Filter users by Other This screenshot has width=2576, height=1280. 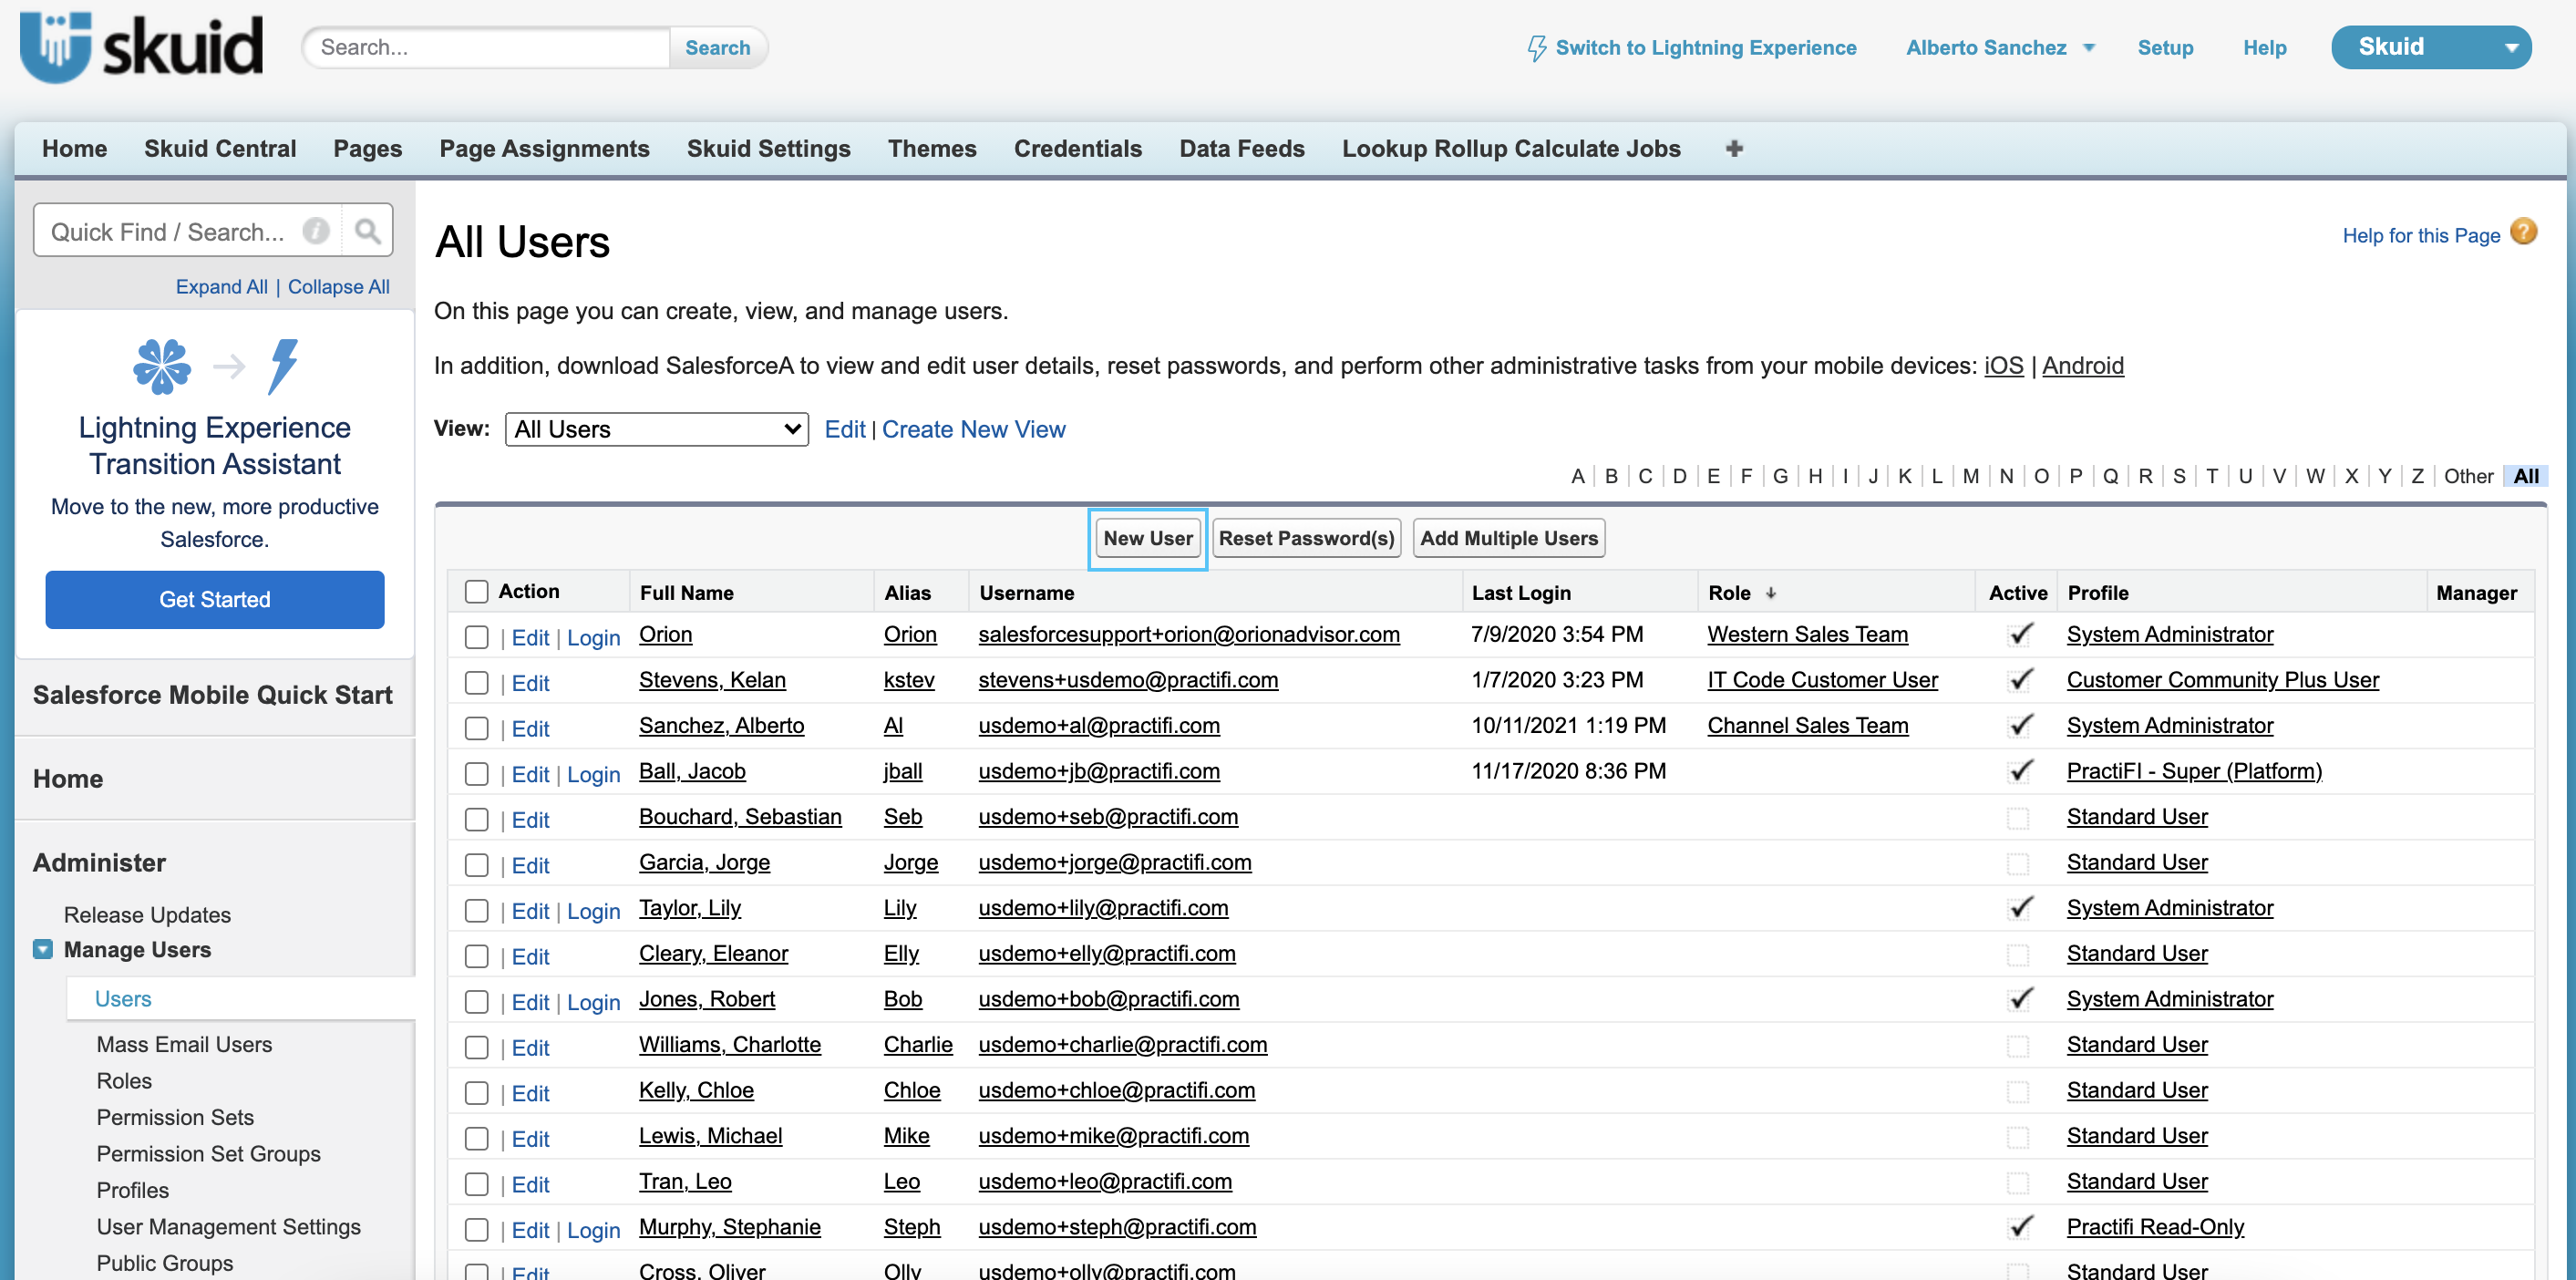[x=2468, y=476]
